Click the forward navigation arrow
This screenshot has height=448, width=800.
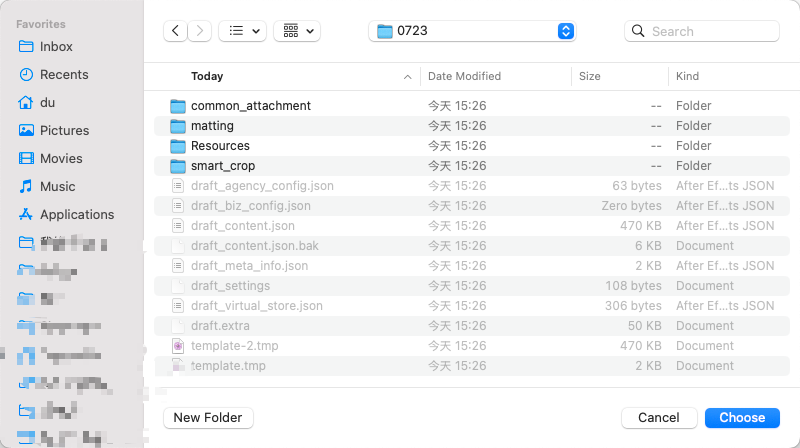pyautogui.click(x=201, y=31)
